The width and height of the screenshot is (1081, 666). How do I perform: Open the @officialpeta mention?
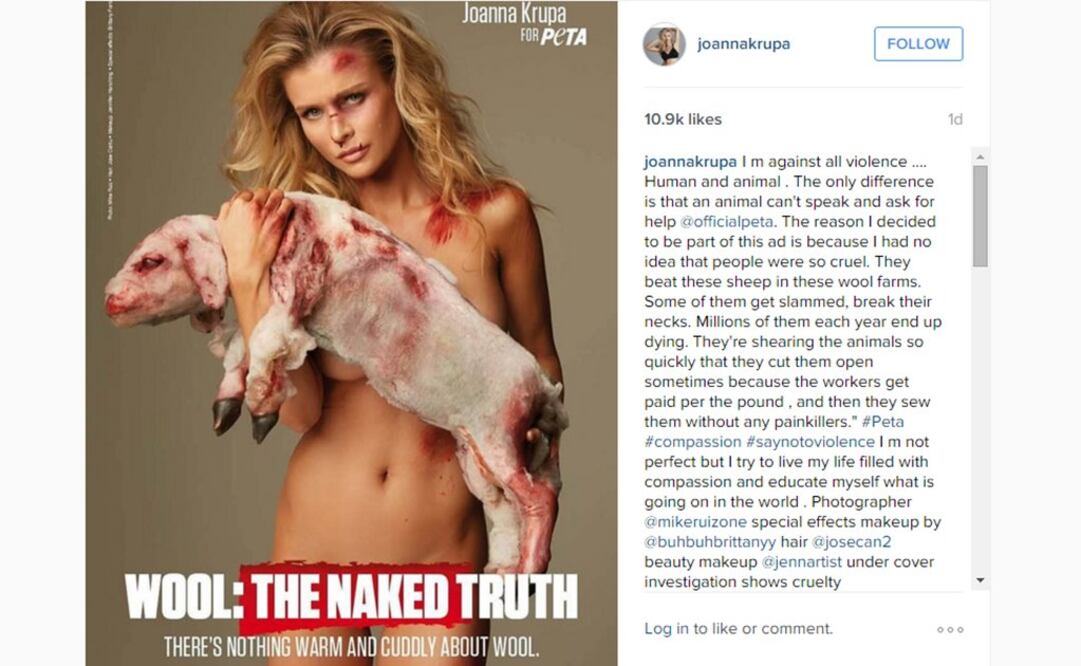point(727,222)
